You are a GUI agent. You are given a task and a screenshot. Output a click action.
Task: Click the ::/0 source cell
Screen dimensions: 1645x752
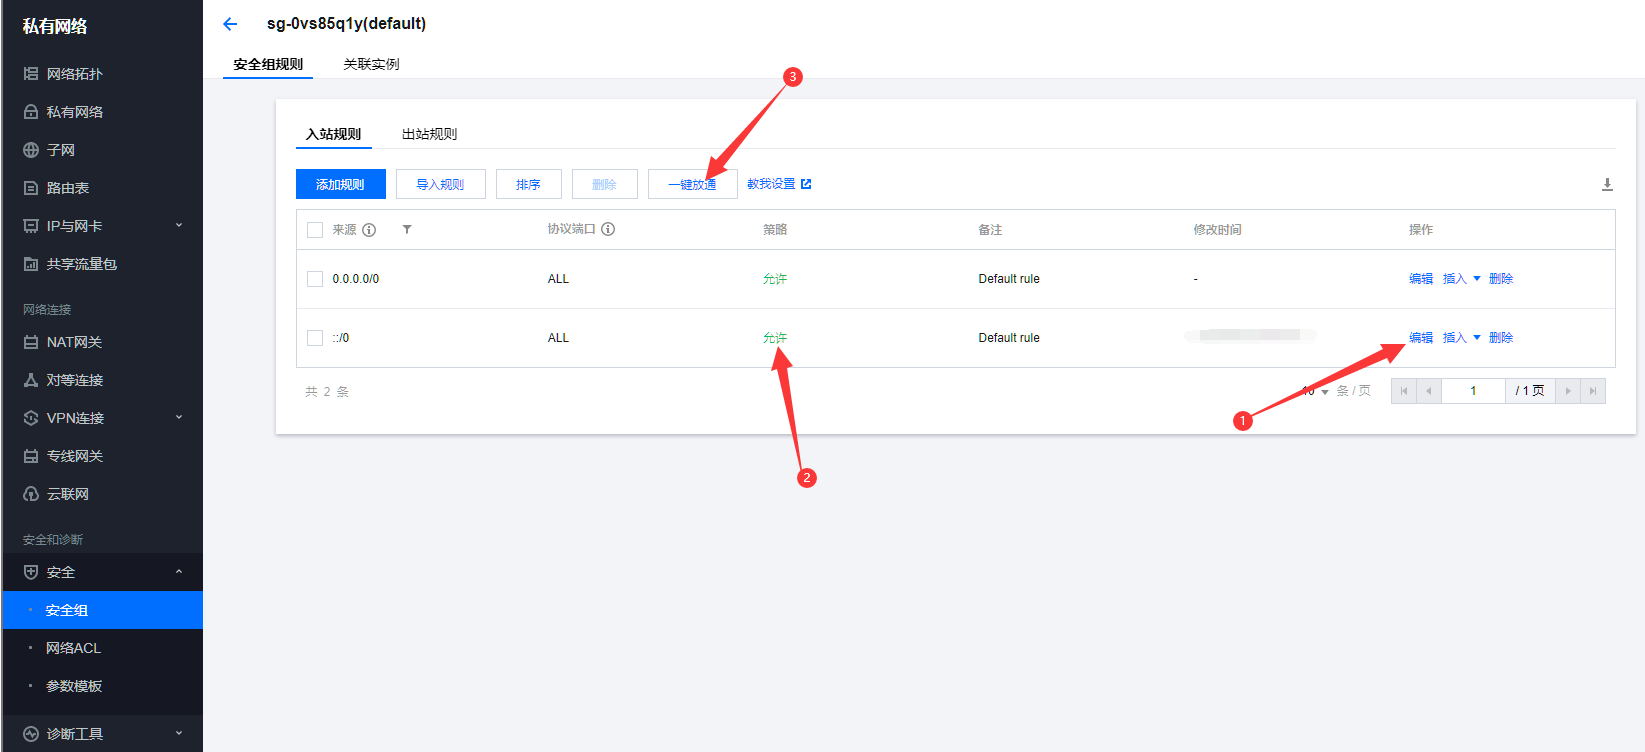click(x=341, y=338)
